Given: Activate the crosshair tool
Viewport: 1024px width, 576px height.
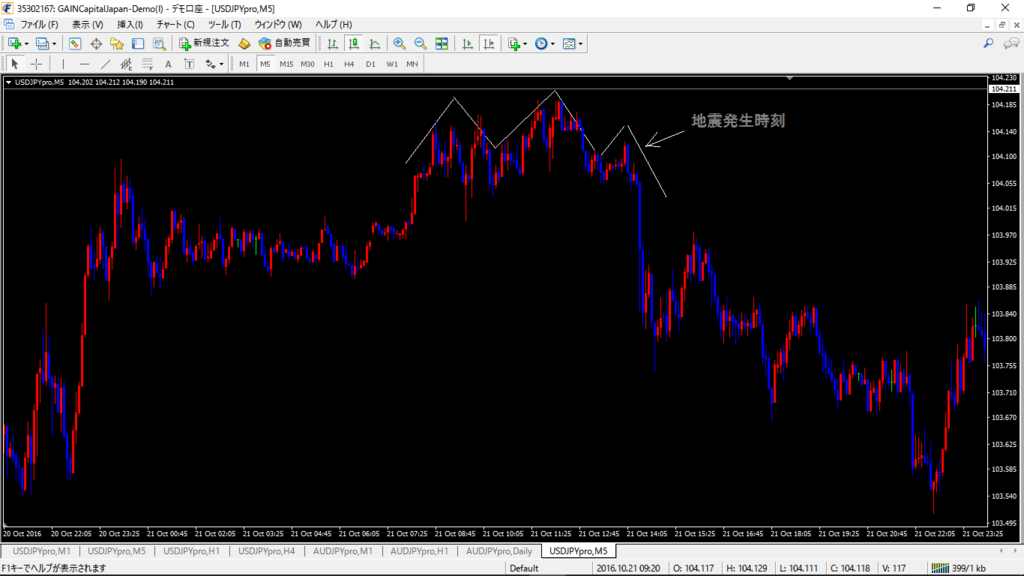Looking at the screenshot, I should (37, 64).
